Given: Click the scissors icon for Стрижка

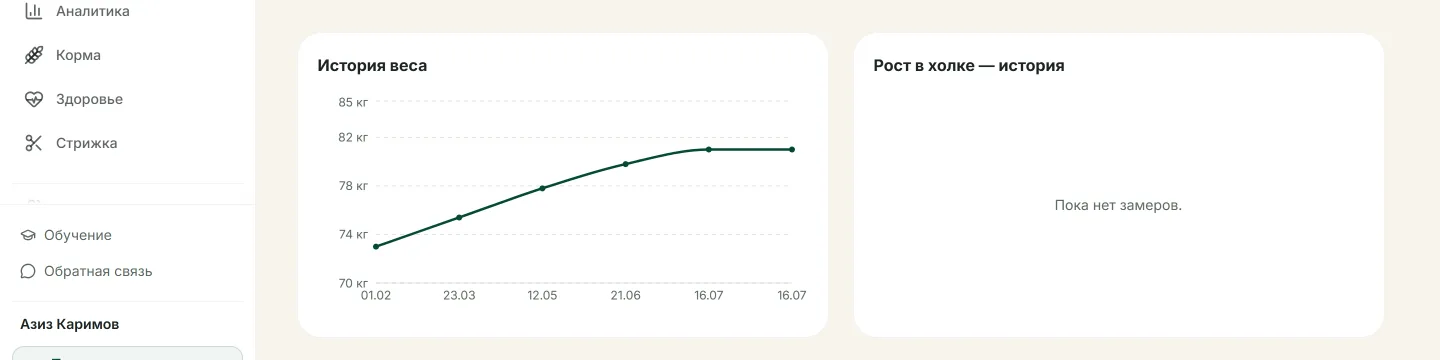Looking at the screenshot, I should (34, 143).
